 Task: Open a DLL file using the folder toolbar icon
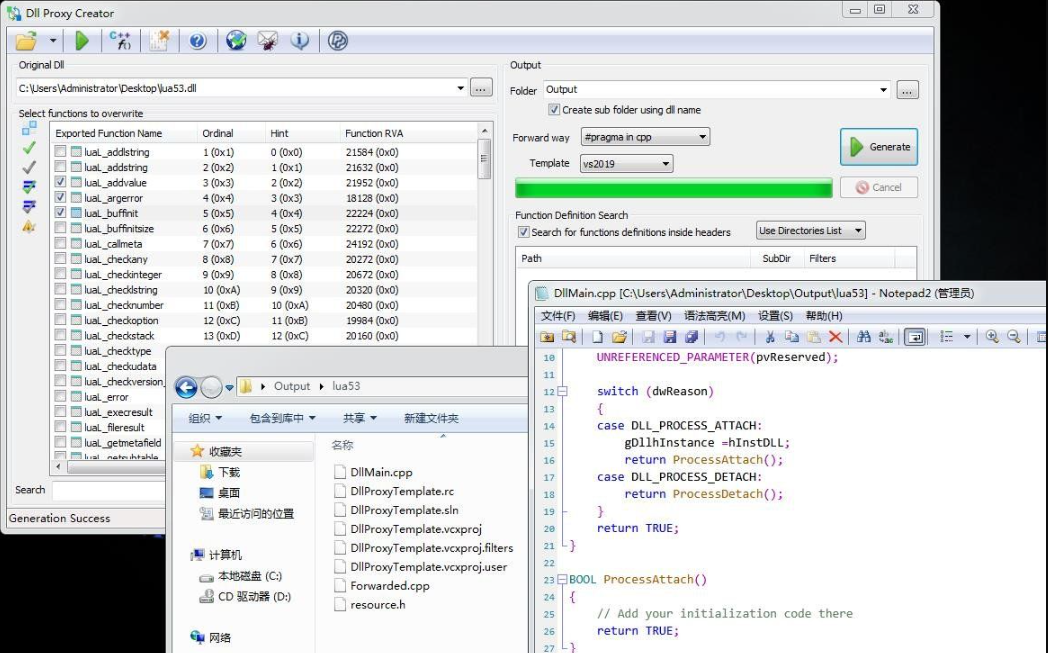25,41
